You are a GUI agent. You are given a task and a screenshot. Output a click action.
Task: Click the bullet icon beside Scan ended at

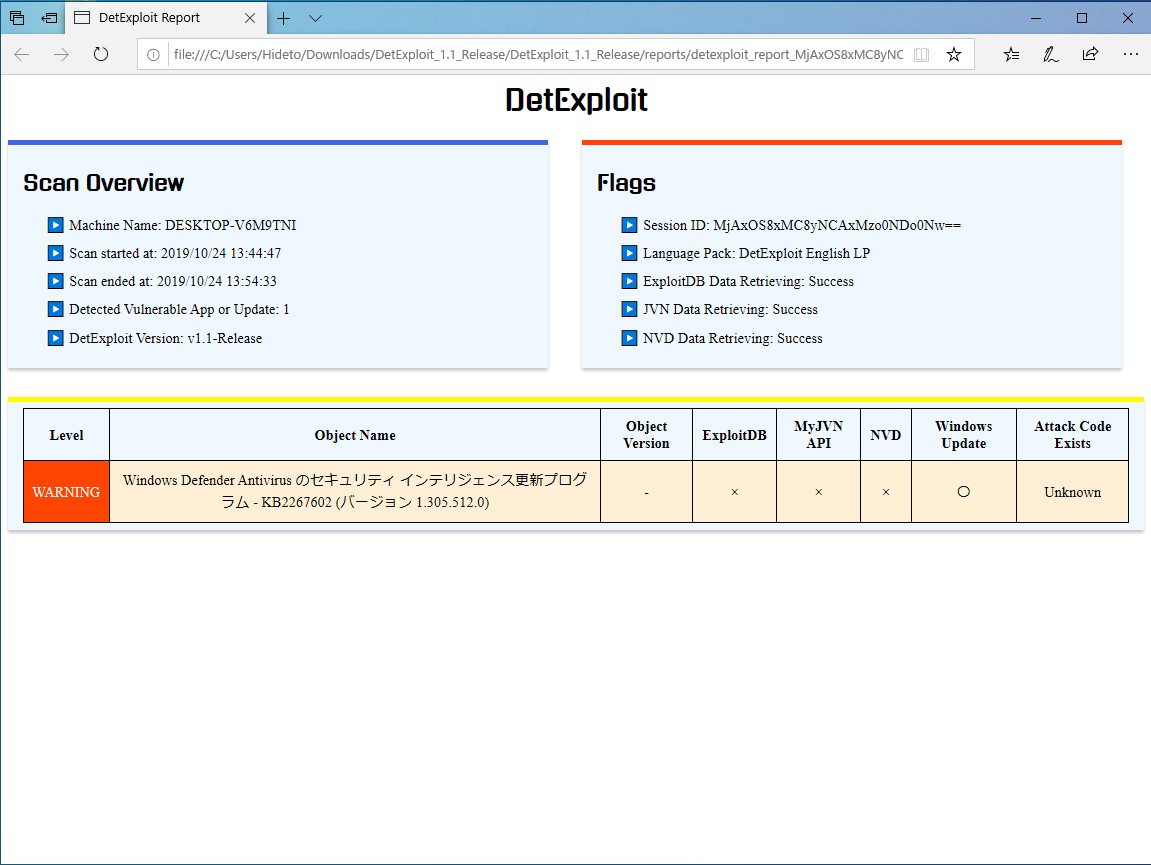point(55,281)
